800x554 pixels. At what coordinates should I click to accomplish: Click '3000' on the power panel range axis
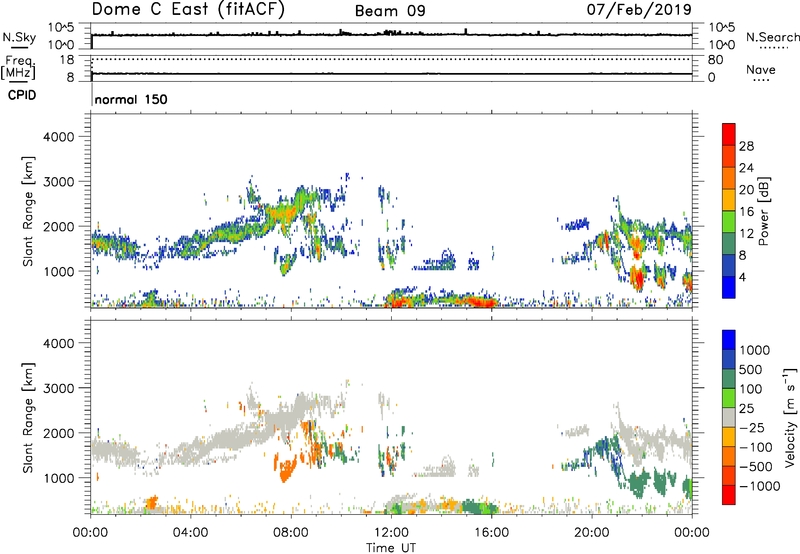click(59, 182)
